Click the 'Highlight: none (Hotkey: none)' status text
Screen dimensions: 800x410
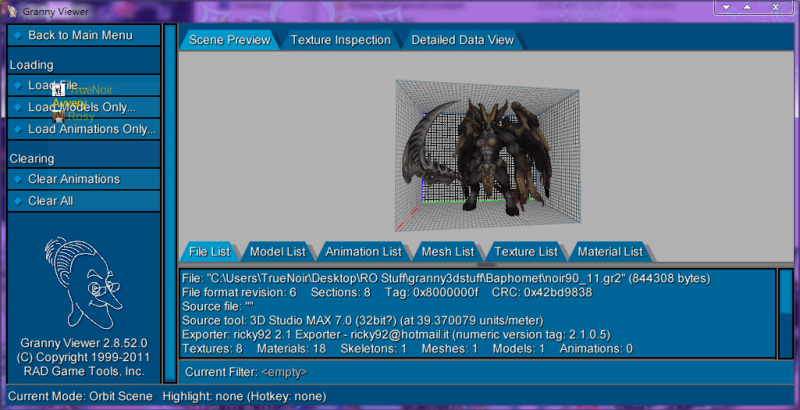pos(244,396)
